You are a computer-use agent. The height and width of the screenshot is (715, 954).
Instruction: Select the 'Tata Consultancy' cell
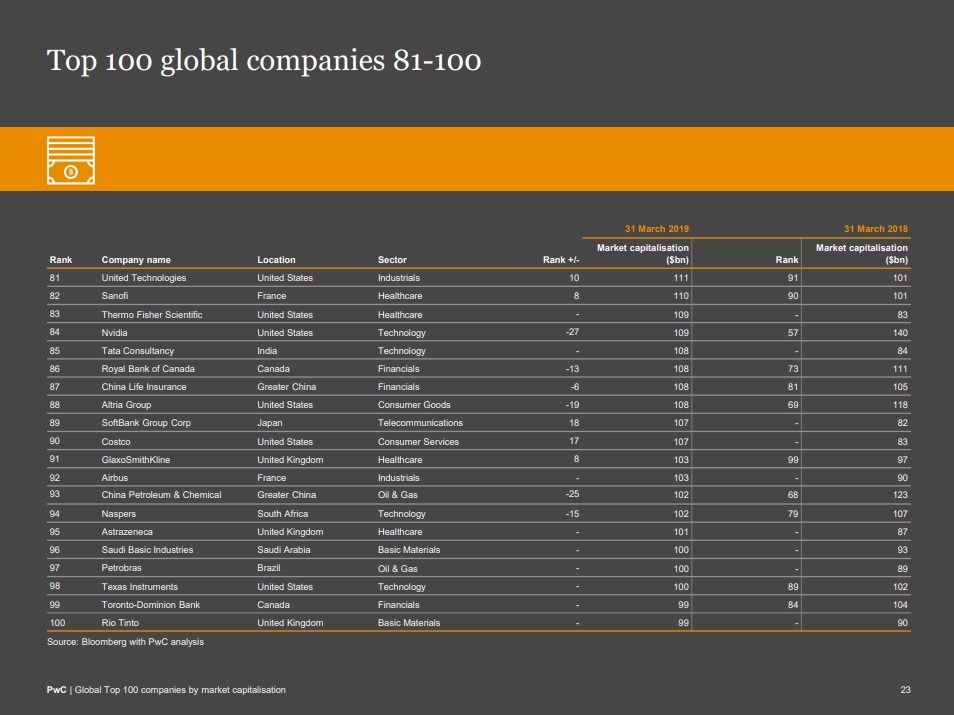[138, 351]
